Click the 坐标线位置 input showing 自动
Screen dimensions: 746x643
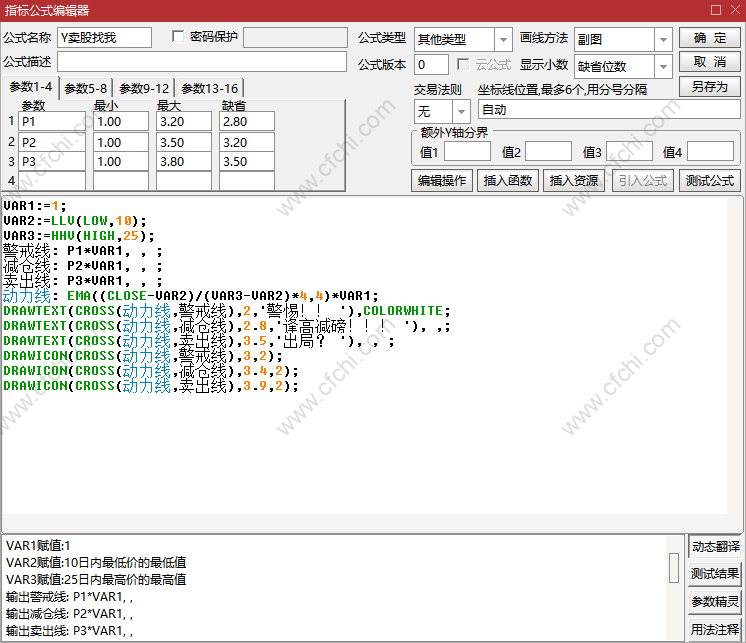(x=609, y=110)
